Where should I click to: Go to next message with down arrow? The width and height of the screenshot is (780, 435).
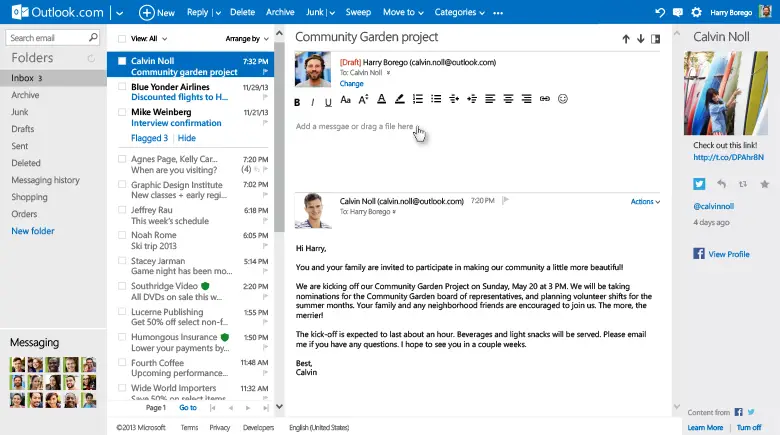click(x=641, y=39)
